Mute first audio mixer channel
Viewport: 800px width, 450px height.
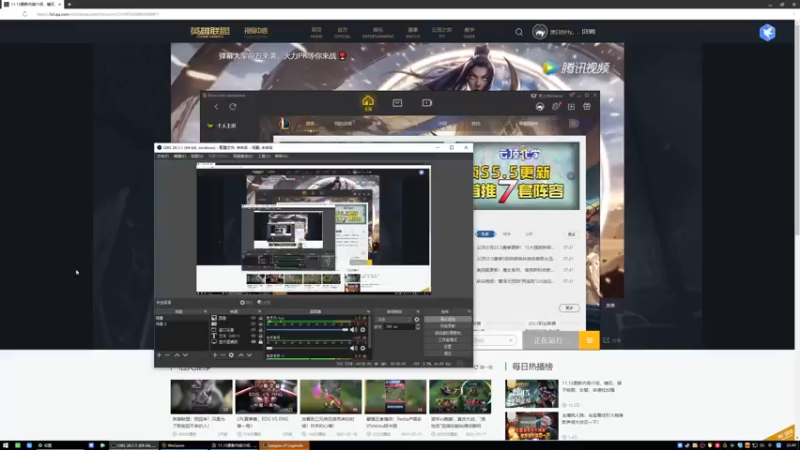tap(353, 330)
